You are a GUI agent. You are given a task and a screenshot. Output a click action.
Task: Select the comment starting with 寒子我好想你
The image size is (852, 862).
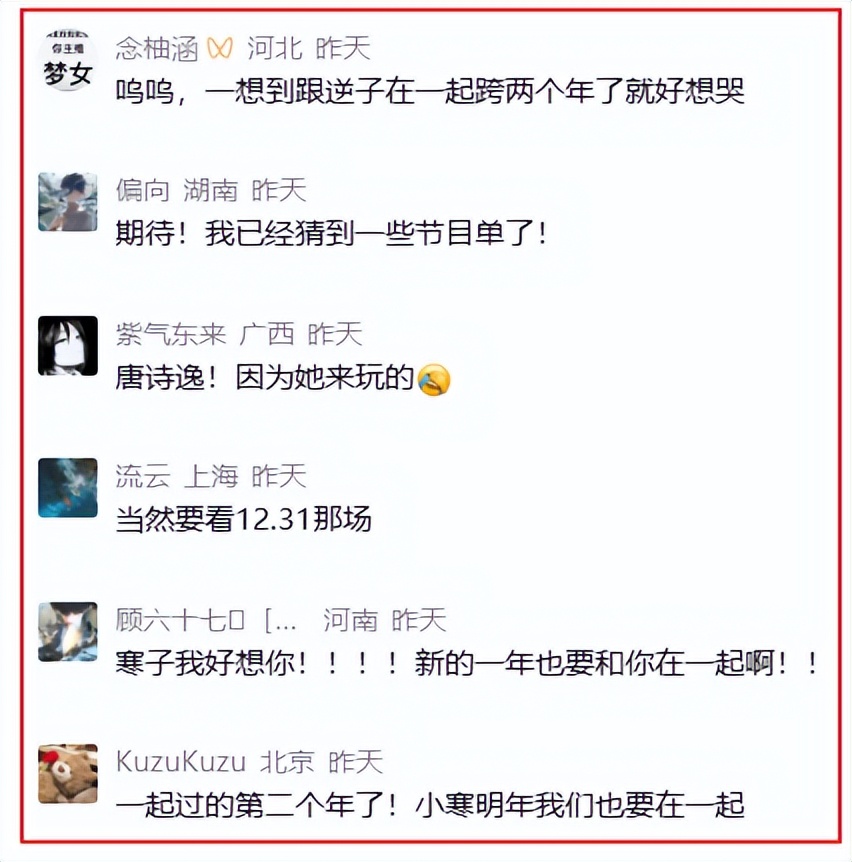[x=467, y=663]
